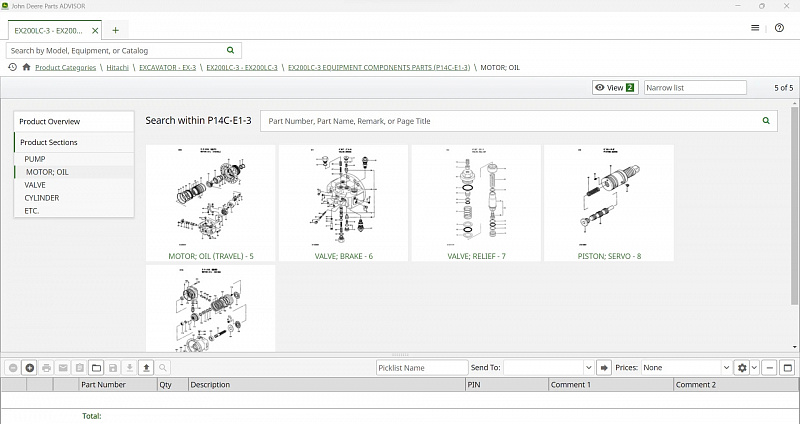This screenshot has width=800, height=424.
Task: Select the Product Overview tab in sidebar
Action: point(74,121)
